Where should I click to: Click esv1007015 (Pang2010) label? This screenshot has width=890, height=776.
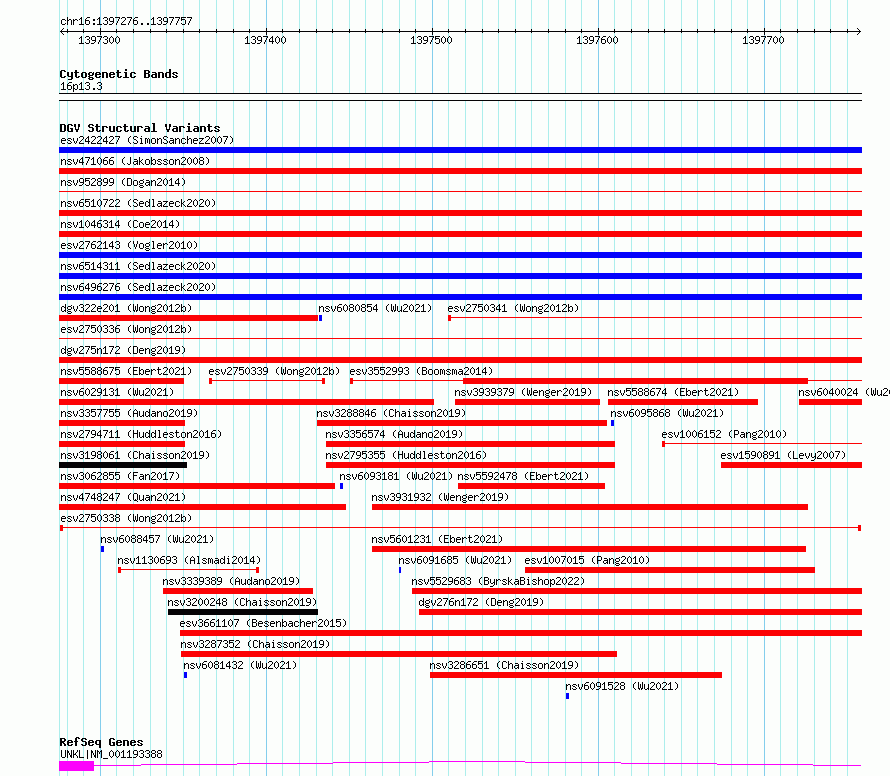coord(587,560)
